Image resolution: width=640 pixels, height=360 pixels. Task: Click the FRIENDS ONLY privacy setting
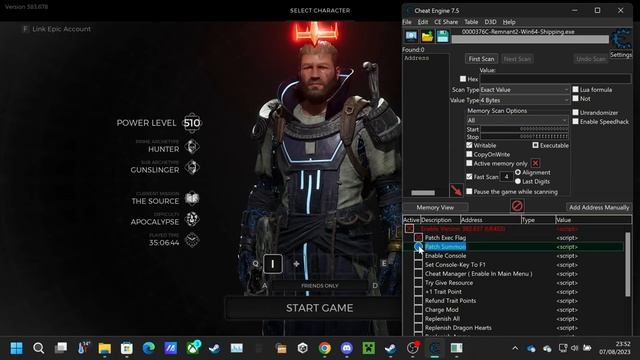tap(320, 286)
